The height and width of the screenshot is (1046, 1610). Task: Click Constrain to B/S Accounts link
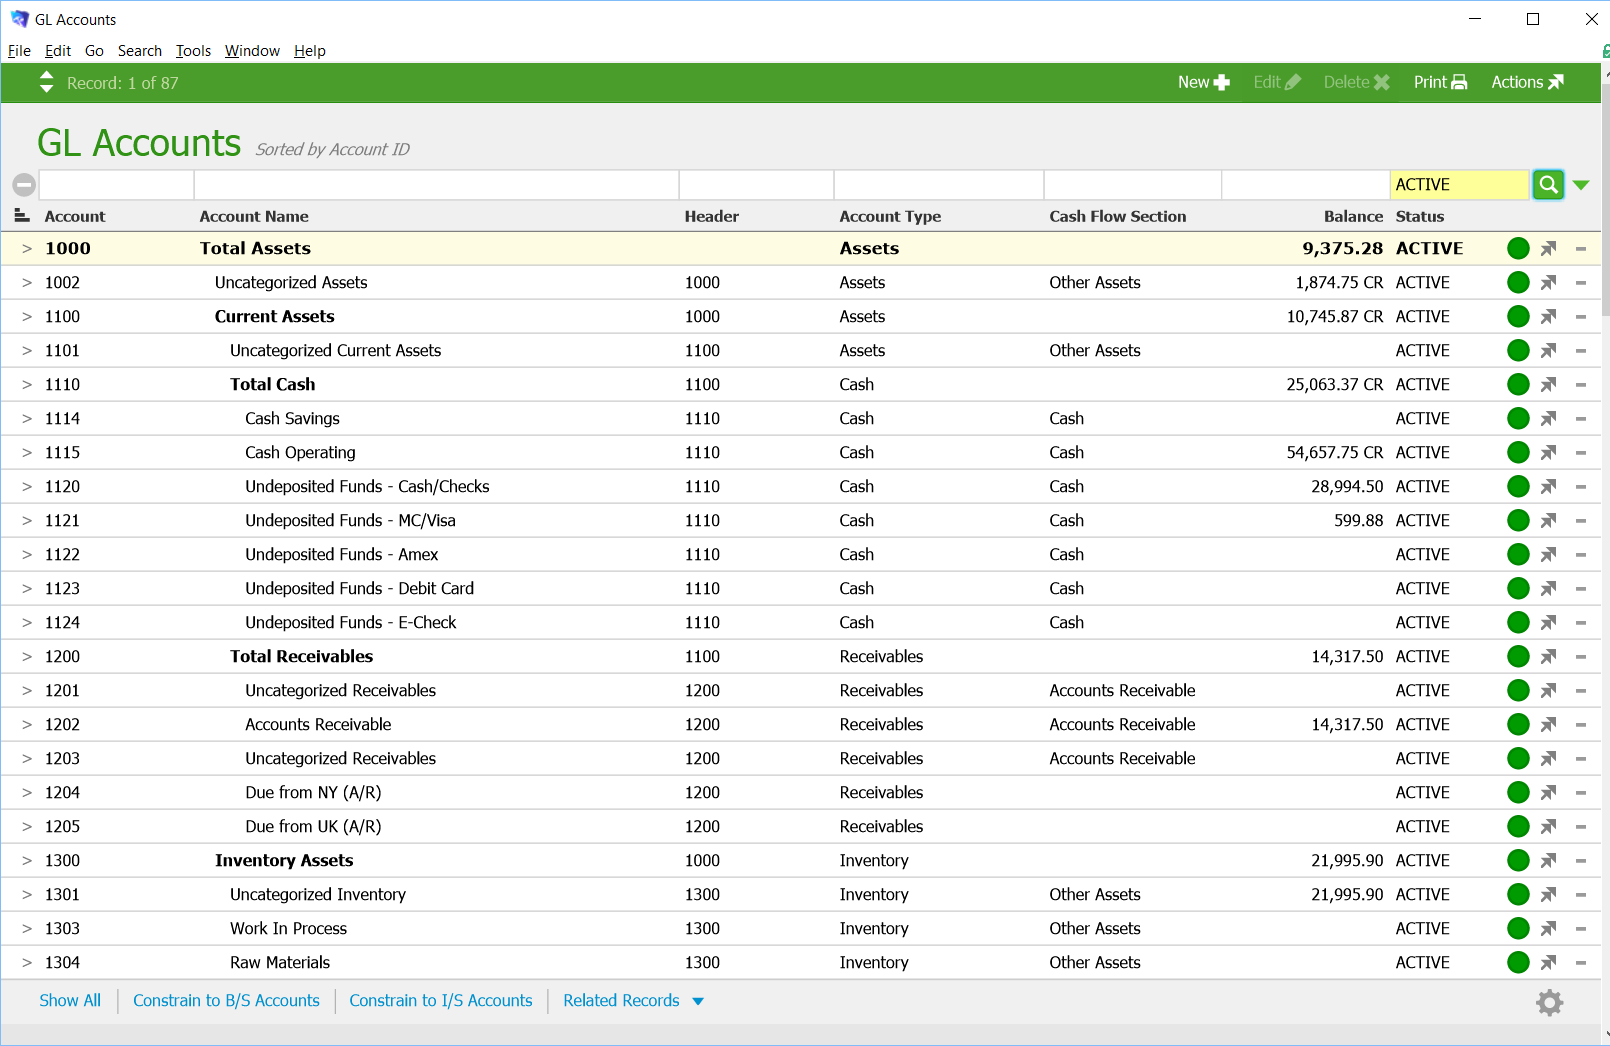(x=226, y=1001)
